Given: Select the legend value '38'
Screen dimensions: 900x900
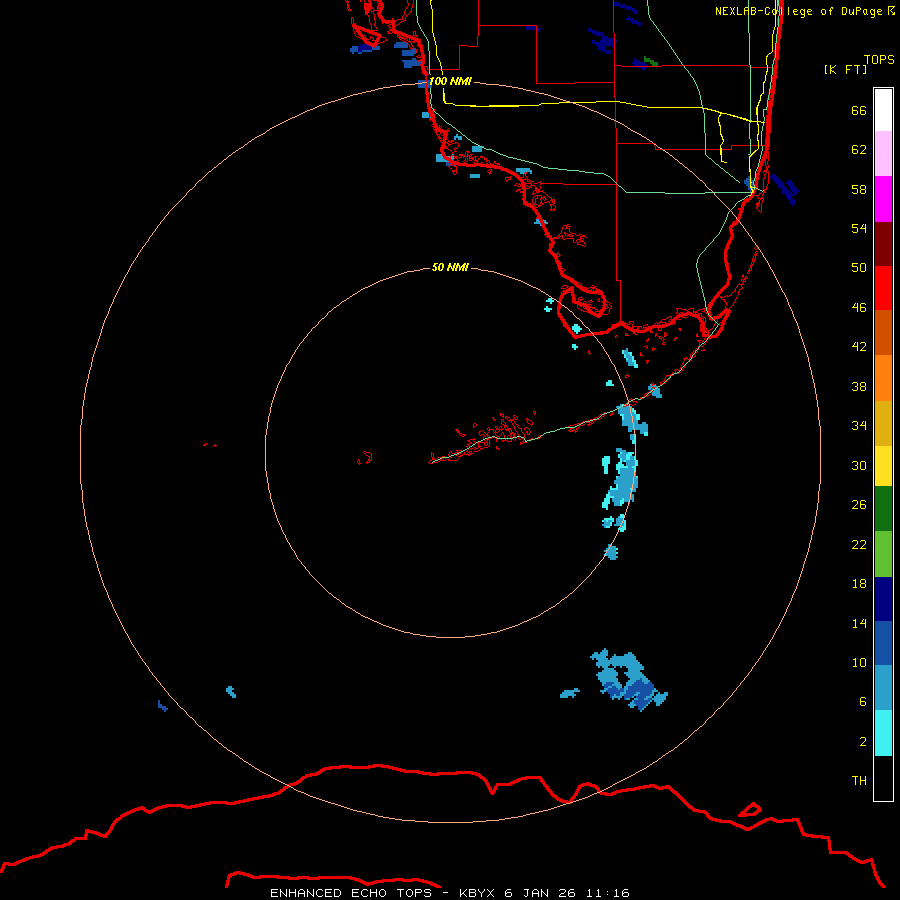Looking at the screenshot, I should [x=859, y=386].
